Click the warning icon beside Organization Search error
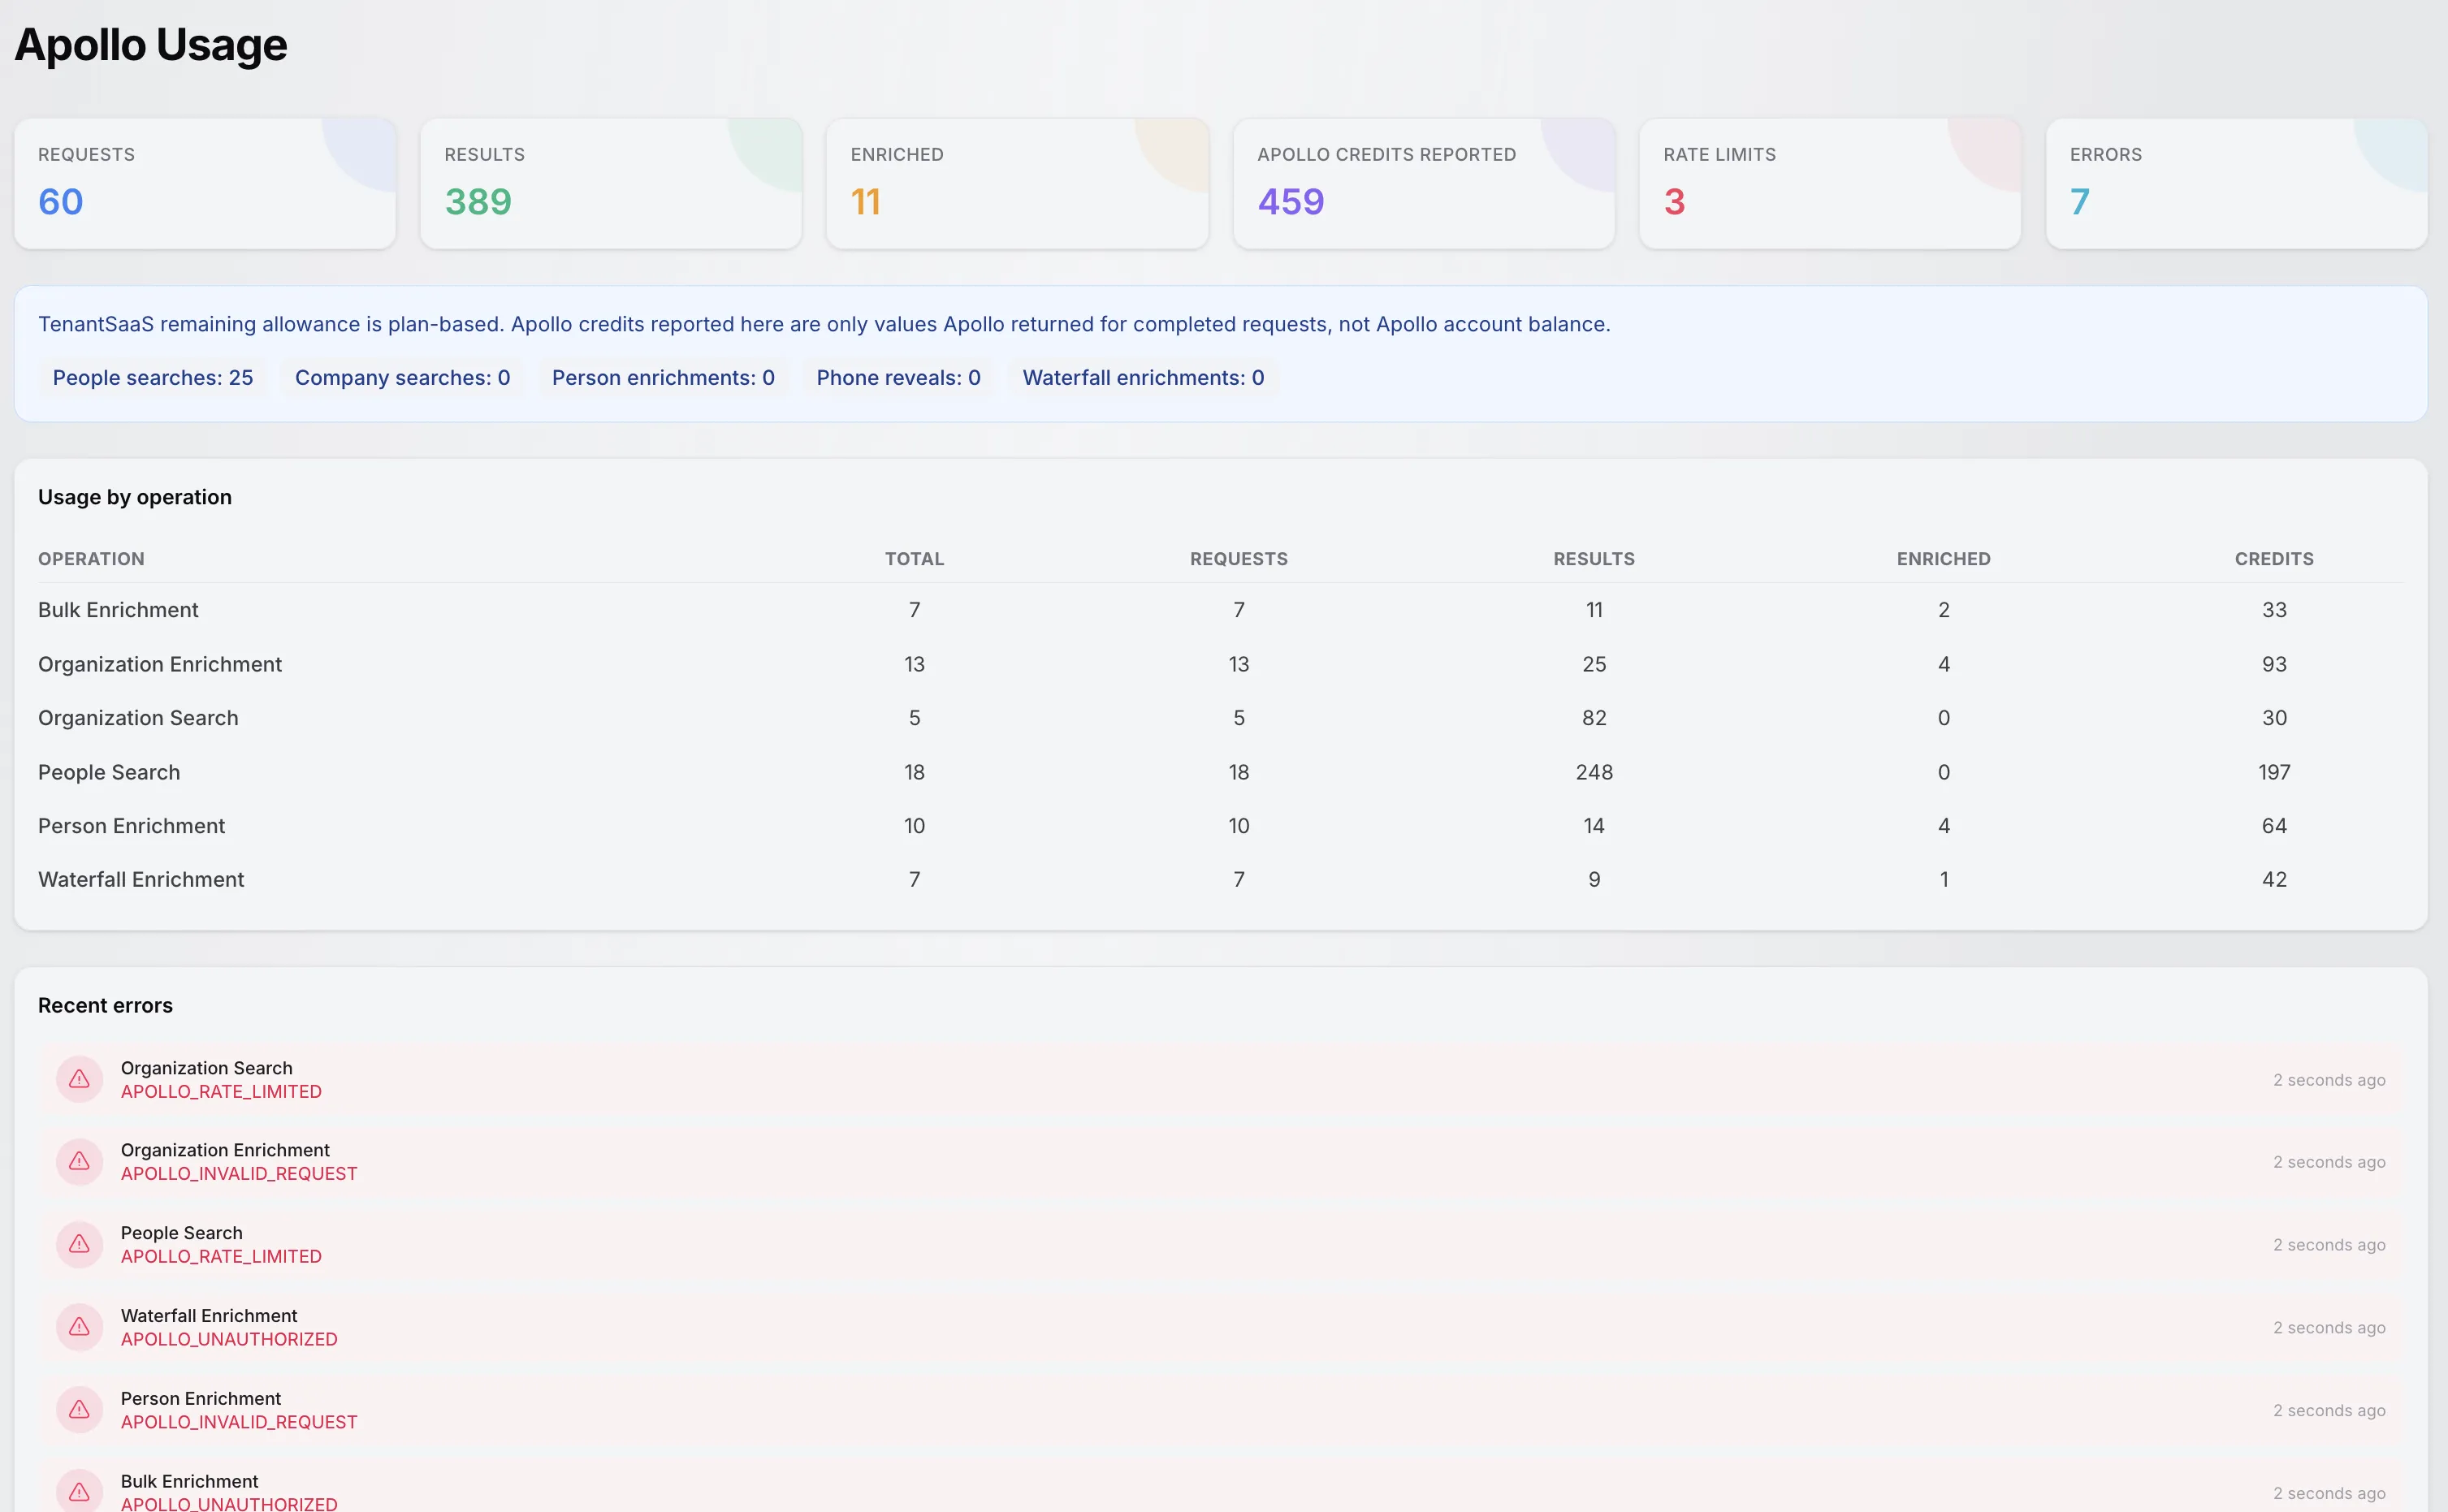 [x=79, y=1079]
